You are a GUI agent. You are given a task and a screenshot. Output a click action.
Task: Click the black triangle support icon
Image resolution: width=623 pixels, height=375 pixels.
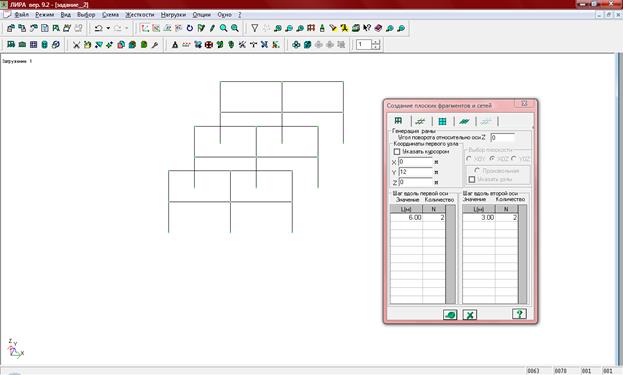click(x=175, y=45)
